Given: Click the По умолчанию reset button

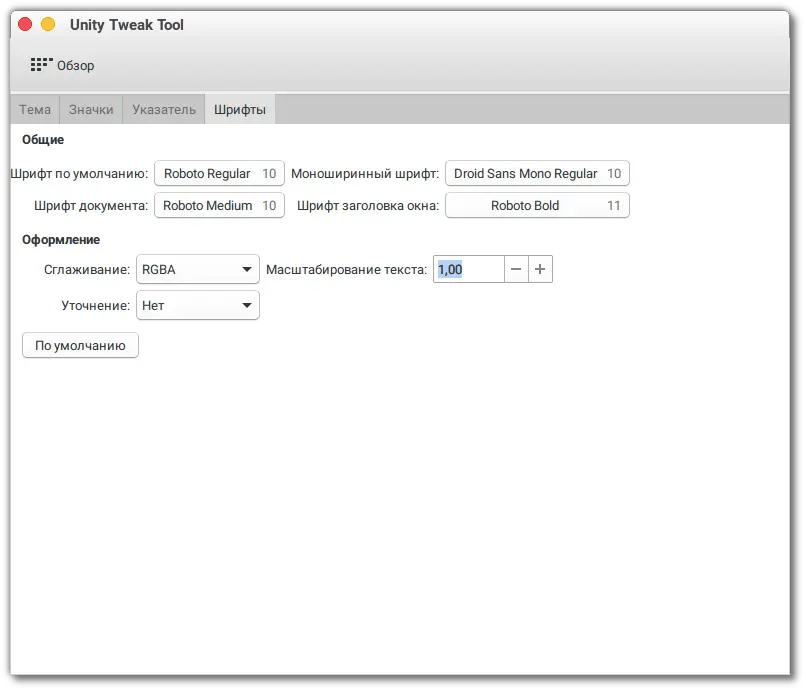Looking at the screenshot, I should click(80, 346).
